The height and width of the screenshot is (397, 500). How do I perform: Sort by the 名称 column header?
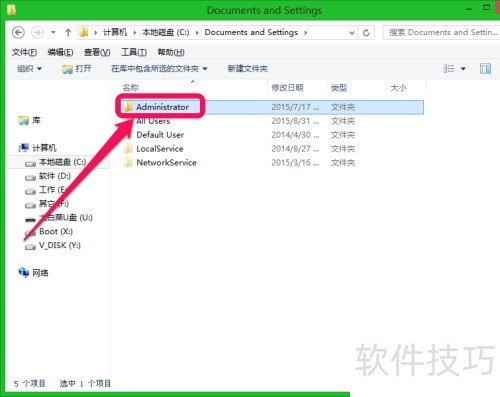(131, 88)
